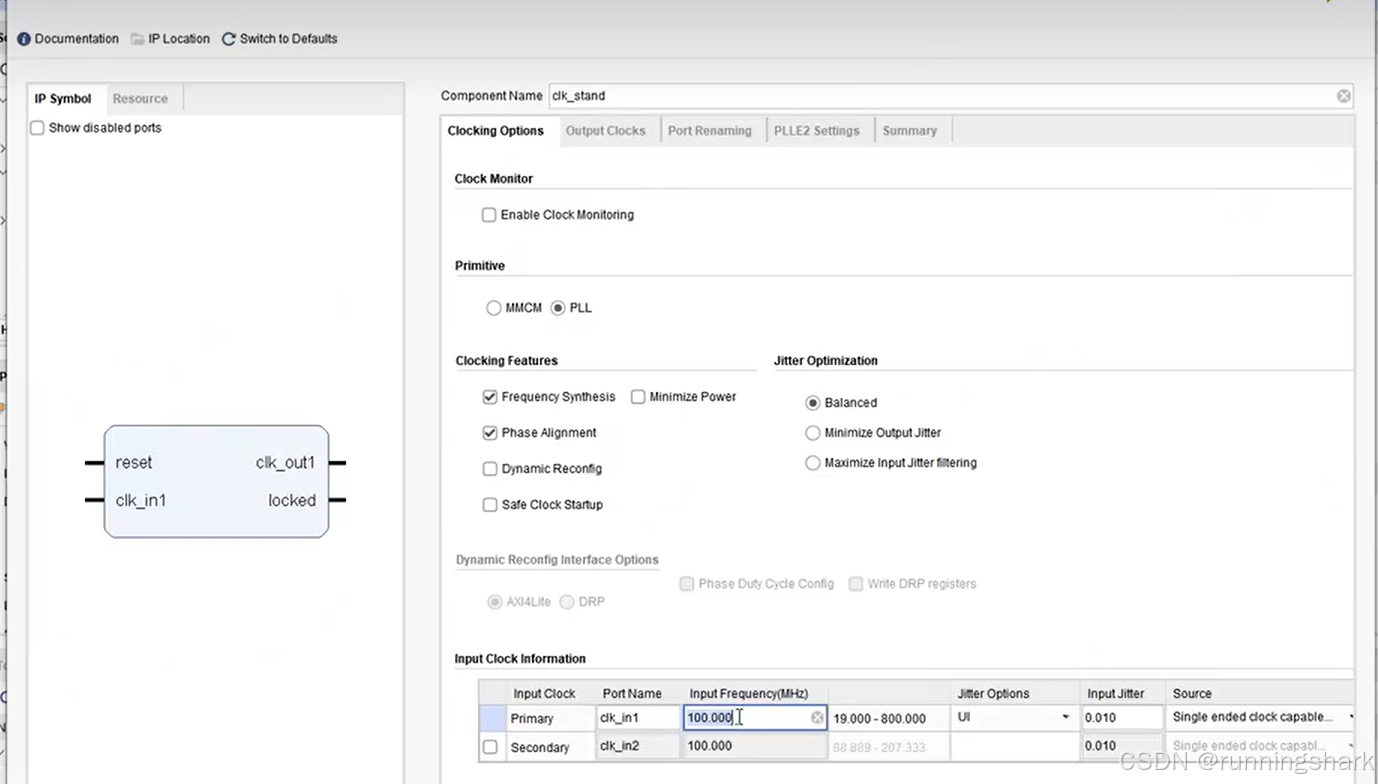Click the clk_out1 port on IP symbol
1378x784 pixels.
(285, 463)
